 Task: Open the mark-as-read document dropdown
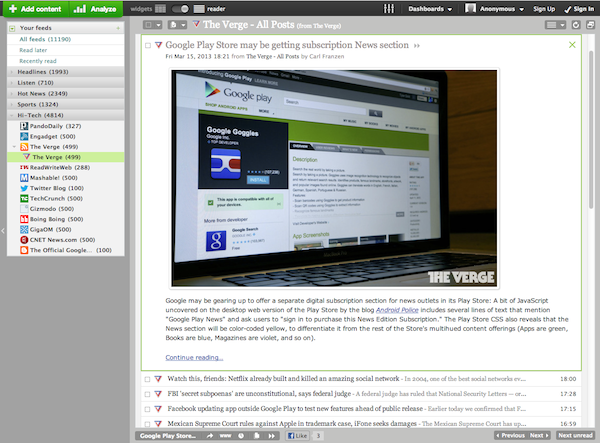point(178,25)
